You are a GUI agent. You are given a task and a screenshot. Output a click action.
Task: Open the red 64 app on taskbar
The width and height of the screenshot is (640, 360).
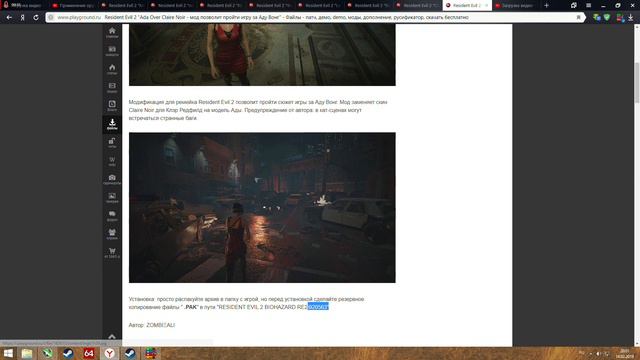pyautogui.click(x=89, y=353)
